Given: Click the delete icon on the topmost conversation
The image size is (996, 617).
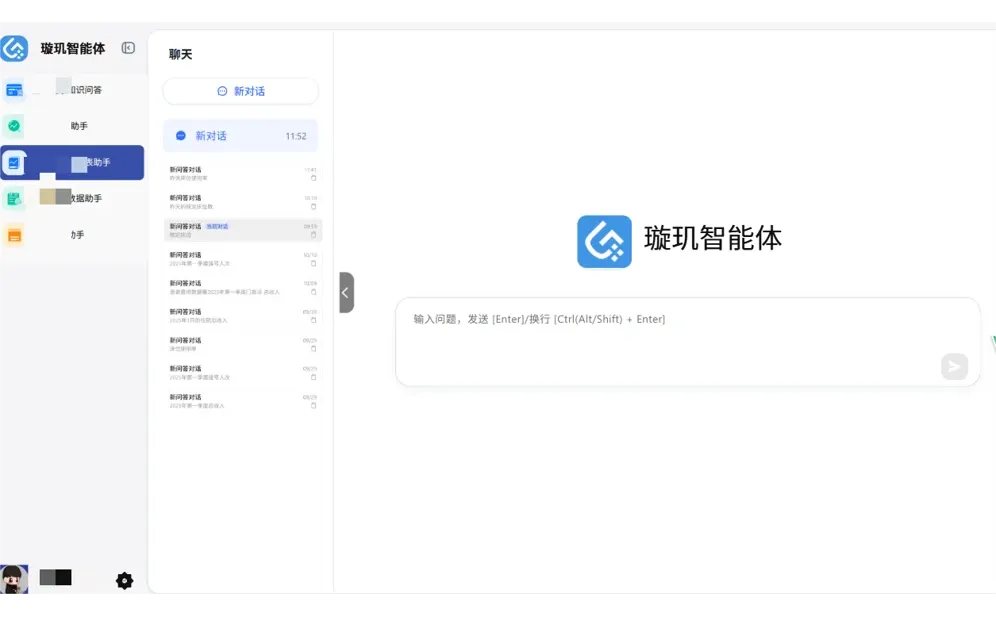Looking at the screenshot, I should pos(313,178).
